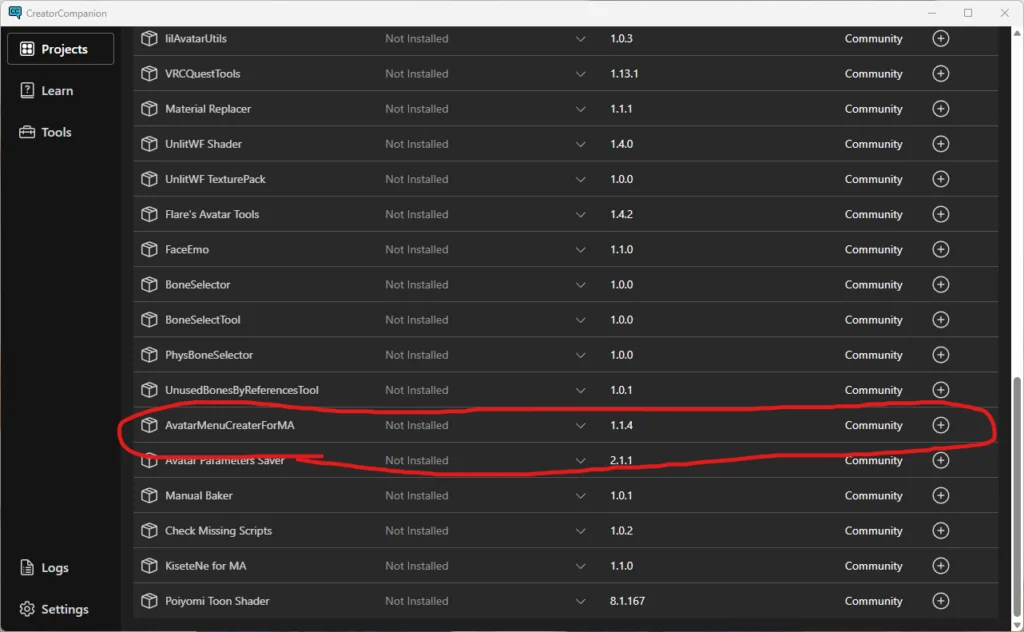1024x632 pixels.
Task: Add the Check Missing Scripts package
Action: pyautogui.click(x=940, y=531)
